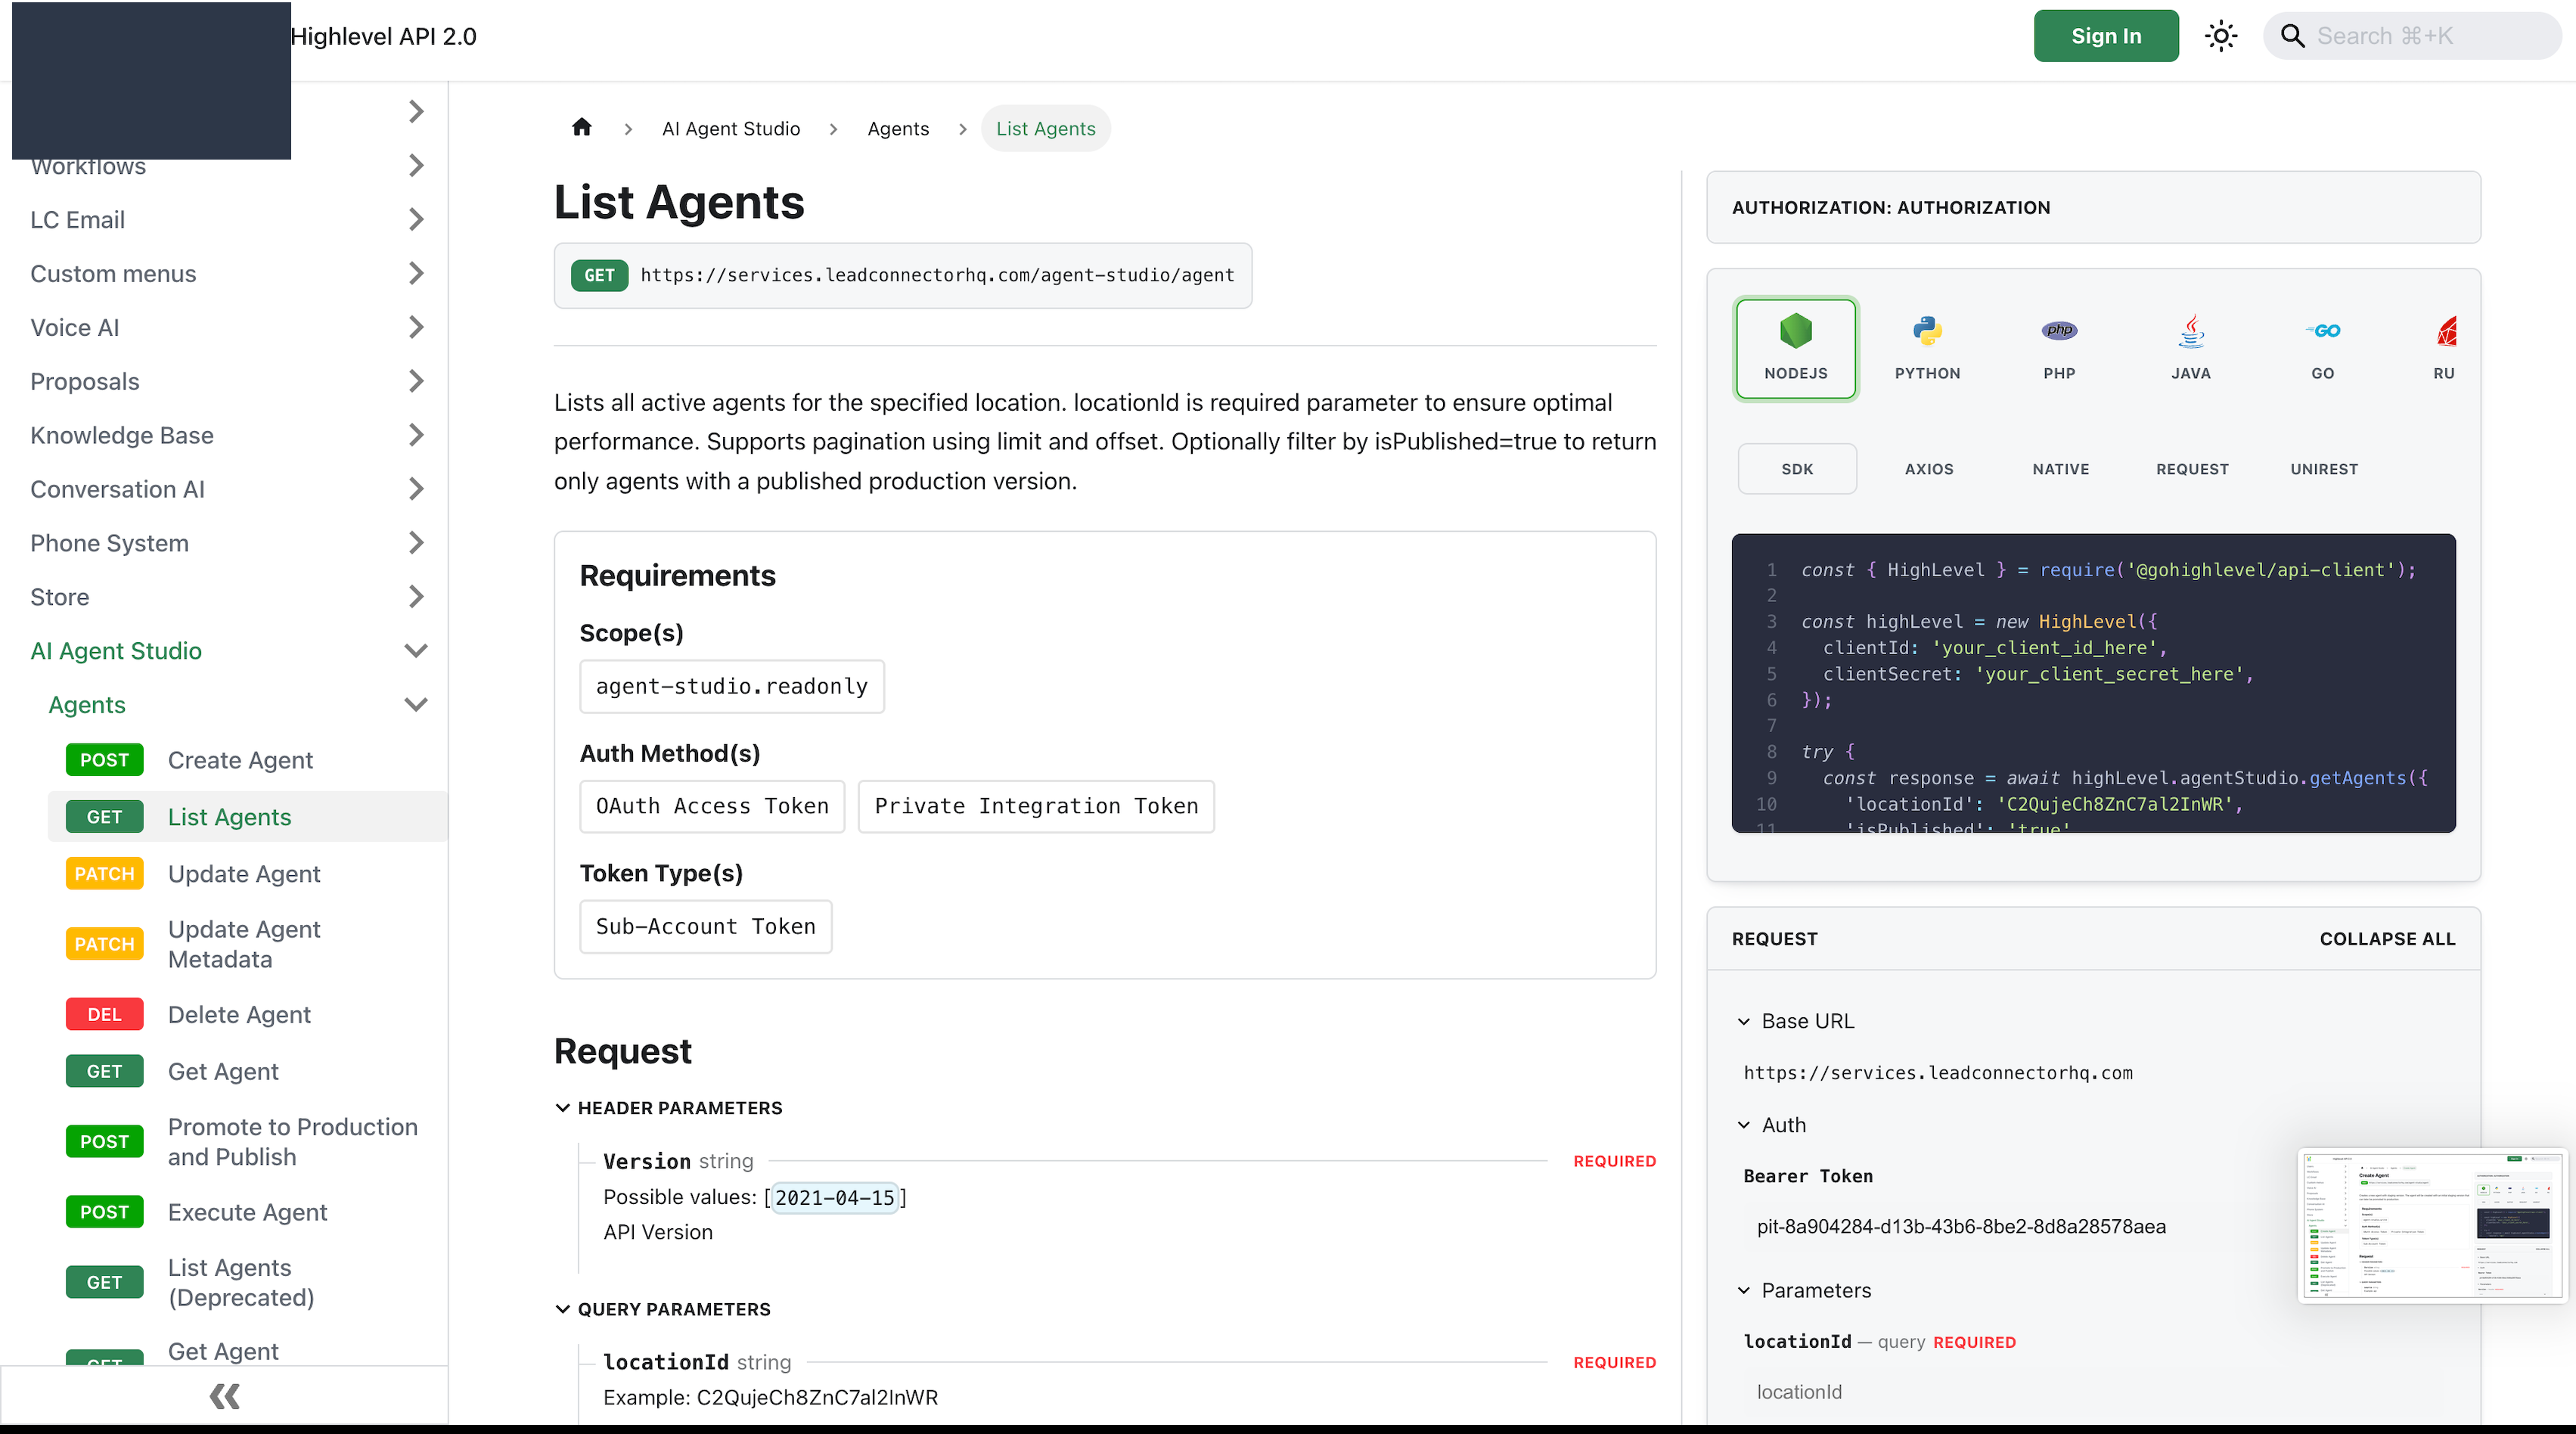The width and height of the screenshot is (2576, 1434).
Task: Expand the Voice AI sidebar section
Action: 416,327
